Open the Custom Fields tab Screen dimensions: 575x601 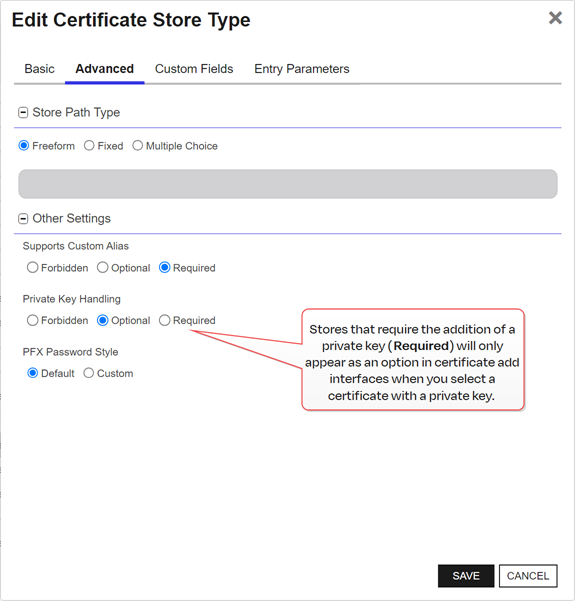[x=194, y=69]
